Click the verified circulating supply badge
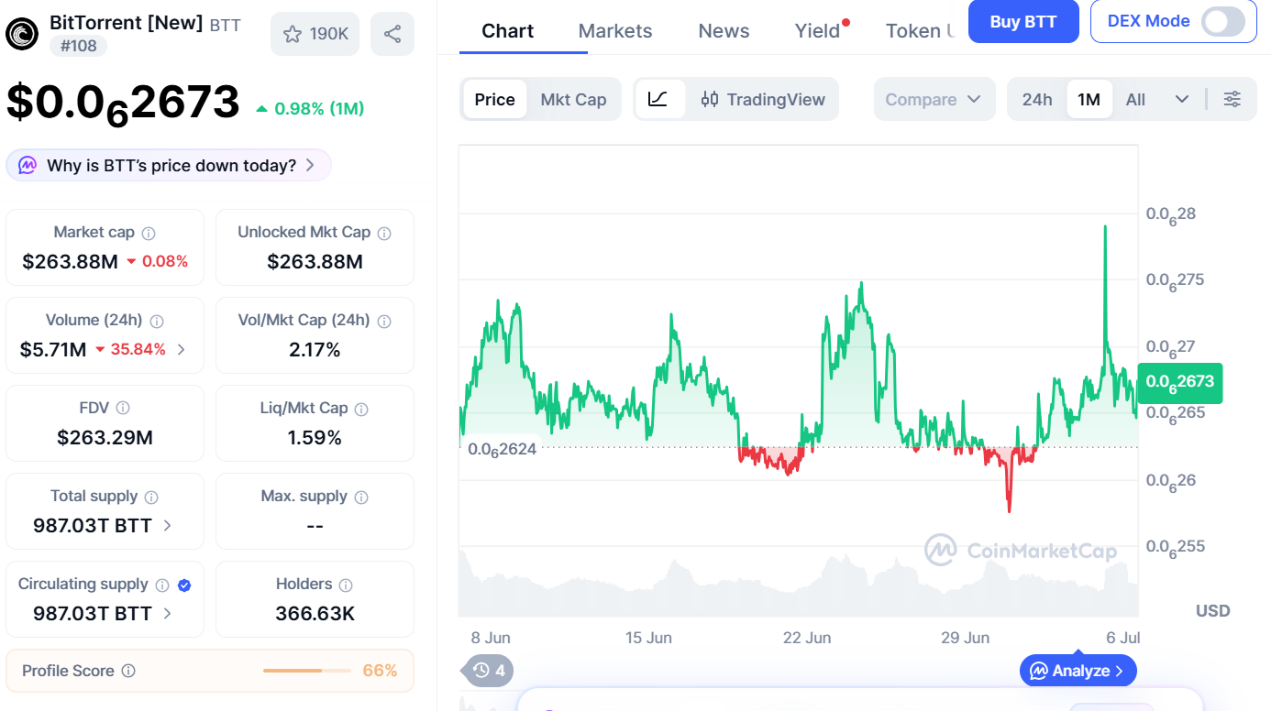 tap(184, 585)
